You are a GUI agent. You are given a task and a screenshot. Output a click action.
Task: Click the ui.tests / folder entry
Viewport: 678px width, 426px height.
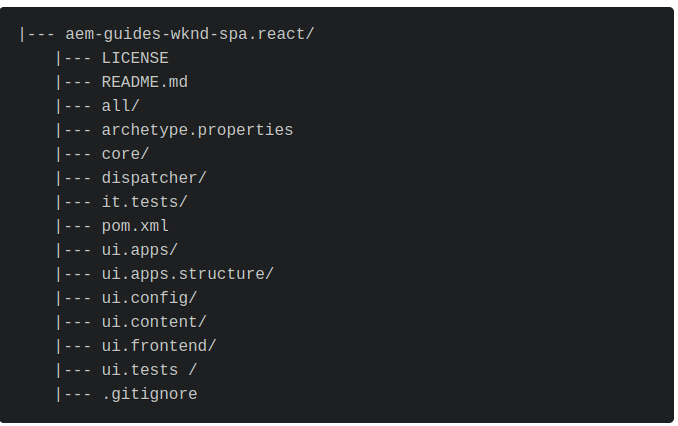click(x=149, y=370)
